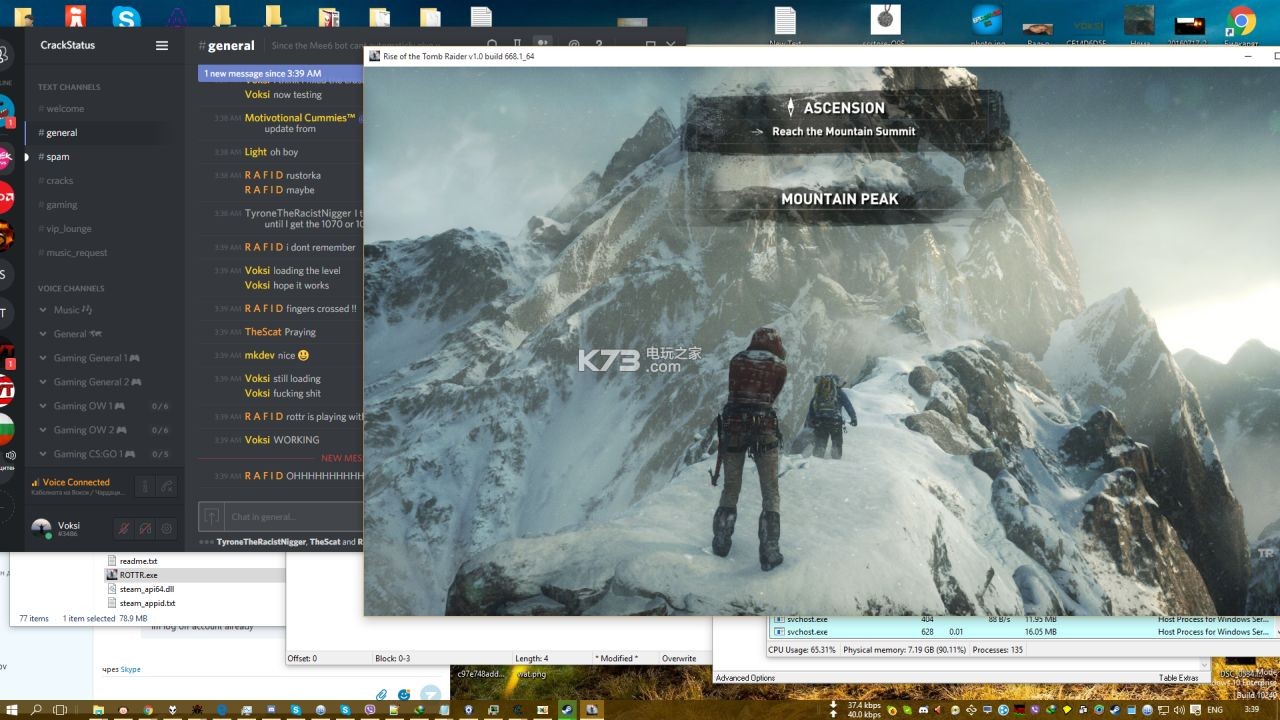Open the pink server icon in Discord sidebar
The image size is (1280, 720).
pos(5,158)
